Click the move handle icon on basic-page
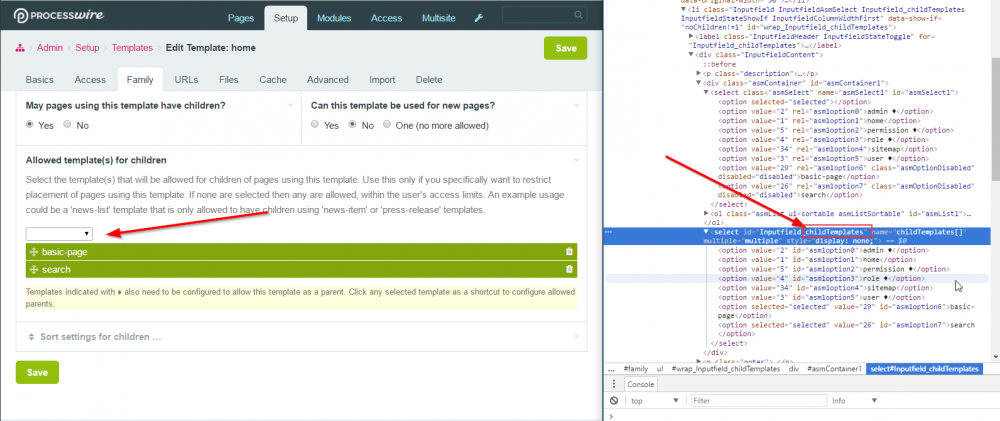The image size is (1000, 421). click(x=34, y=252)
